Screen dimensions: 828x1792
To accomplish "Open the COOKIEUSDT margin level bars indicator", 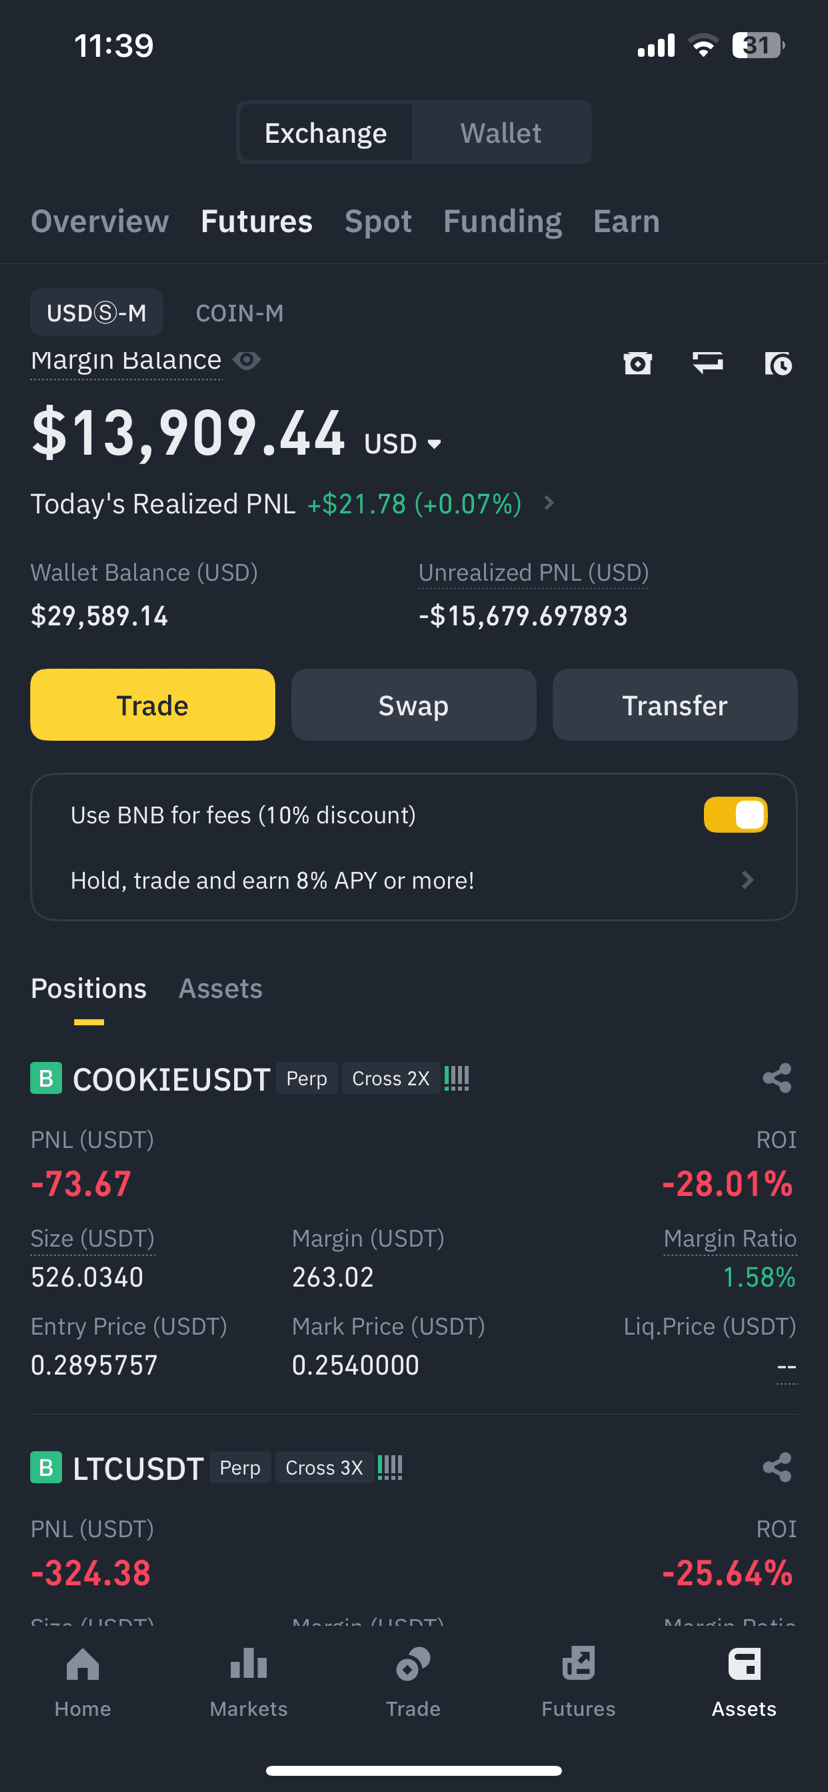I will [457, 1078].
